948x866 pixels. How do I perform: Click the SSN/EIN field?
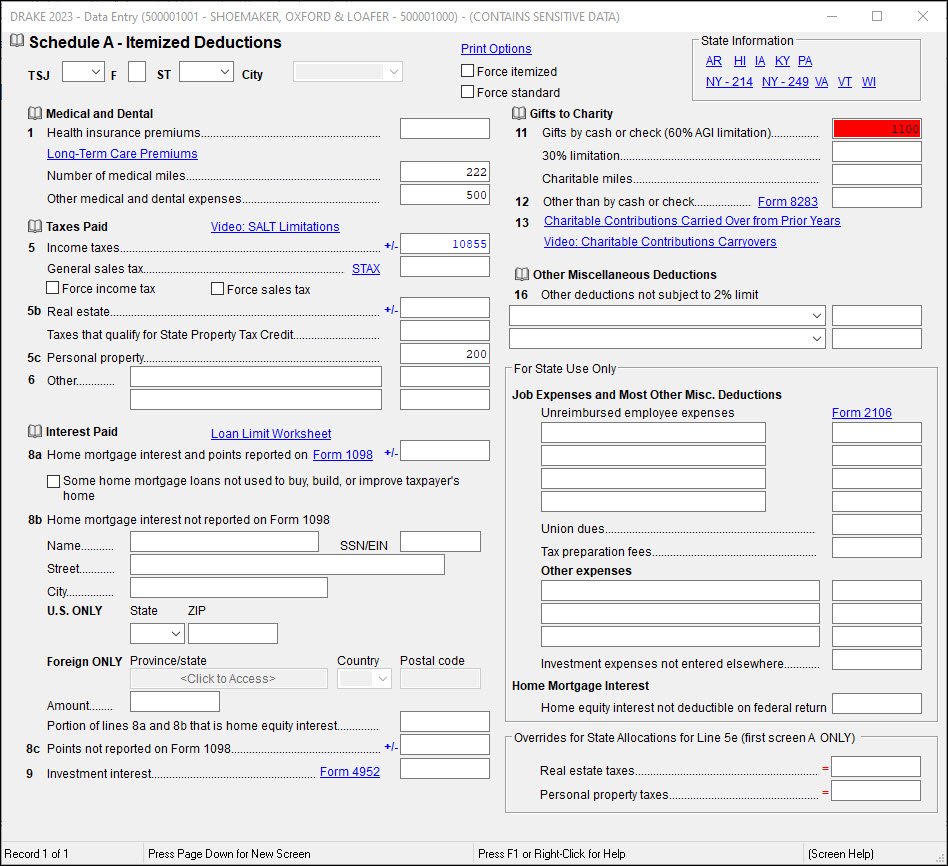coord(440,542)
